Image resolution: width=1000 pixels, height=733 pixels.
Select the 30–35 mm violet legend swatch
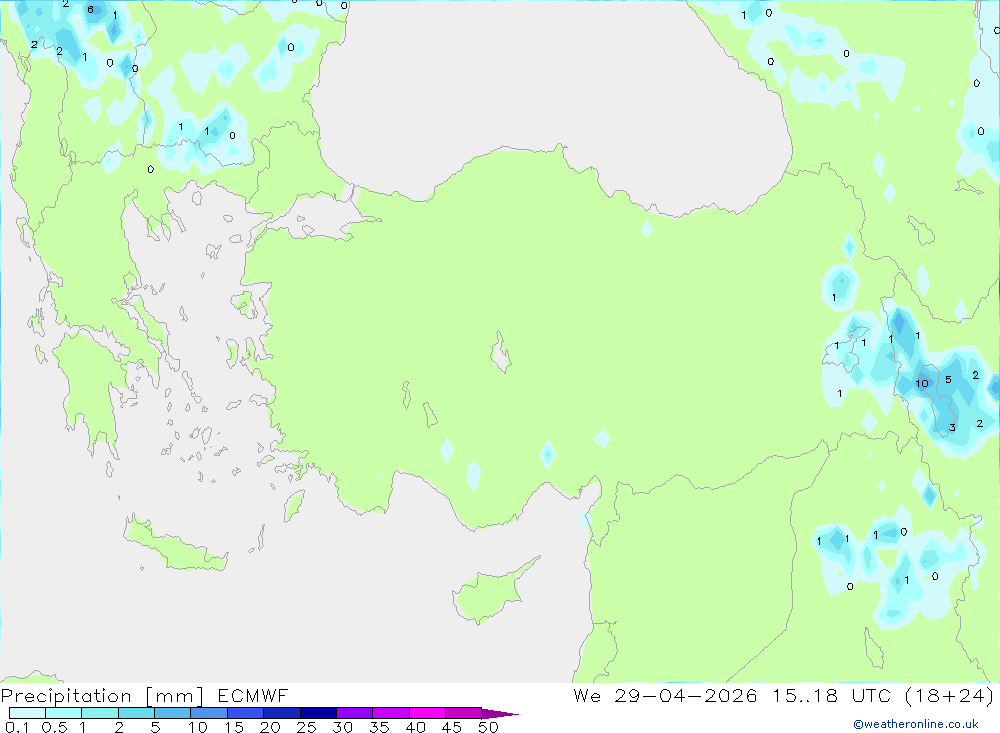(354, 713)
